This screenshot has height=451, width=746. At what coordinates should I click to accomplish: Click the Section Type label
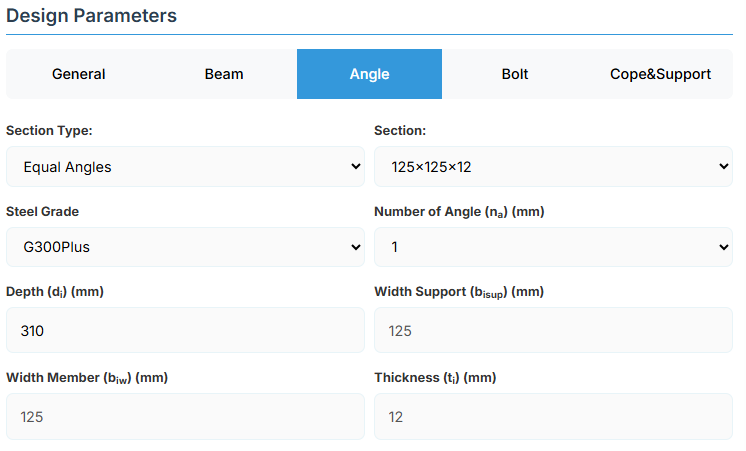tap(50, 130)
